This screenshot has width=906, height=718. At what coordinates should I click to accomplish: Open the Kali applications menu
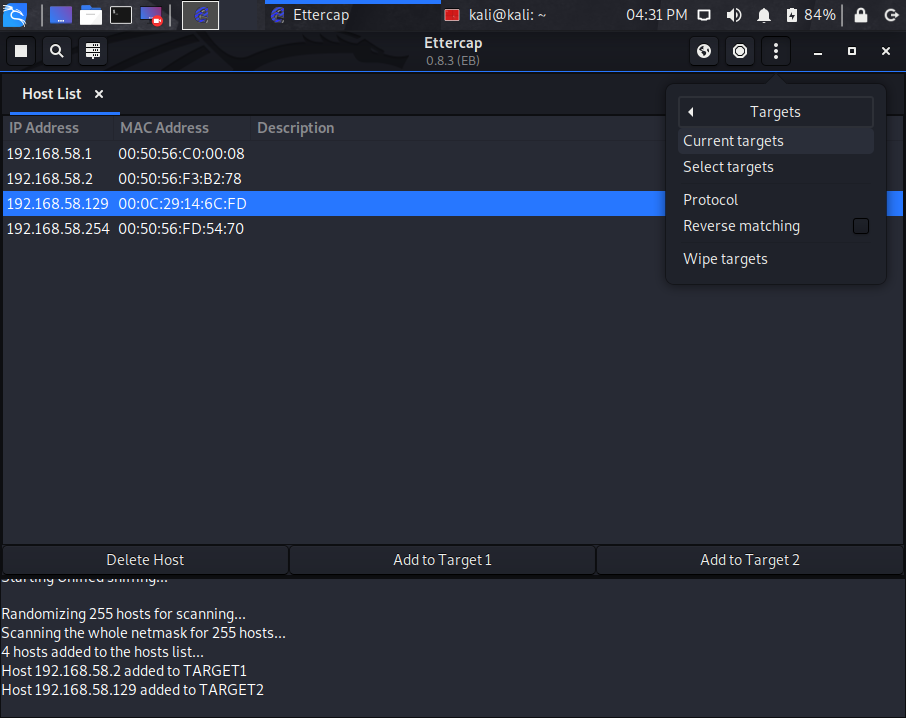pyautogui.click(x=14, y=15)
